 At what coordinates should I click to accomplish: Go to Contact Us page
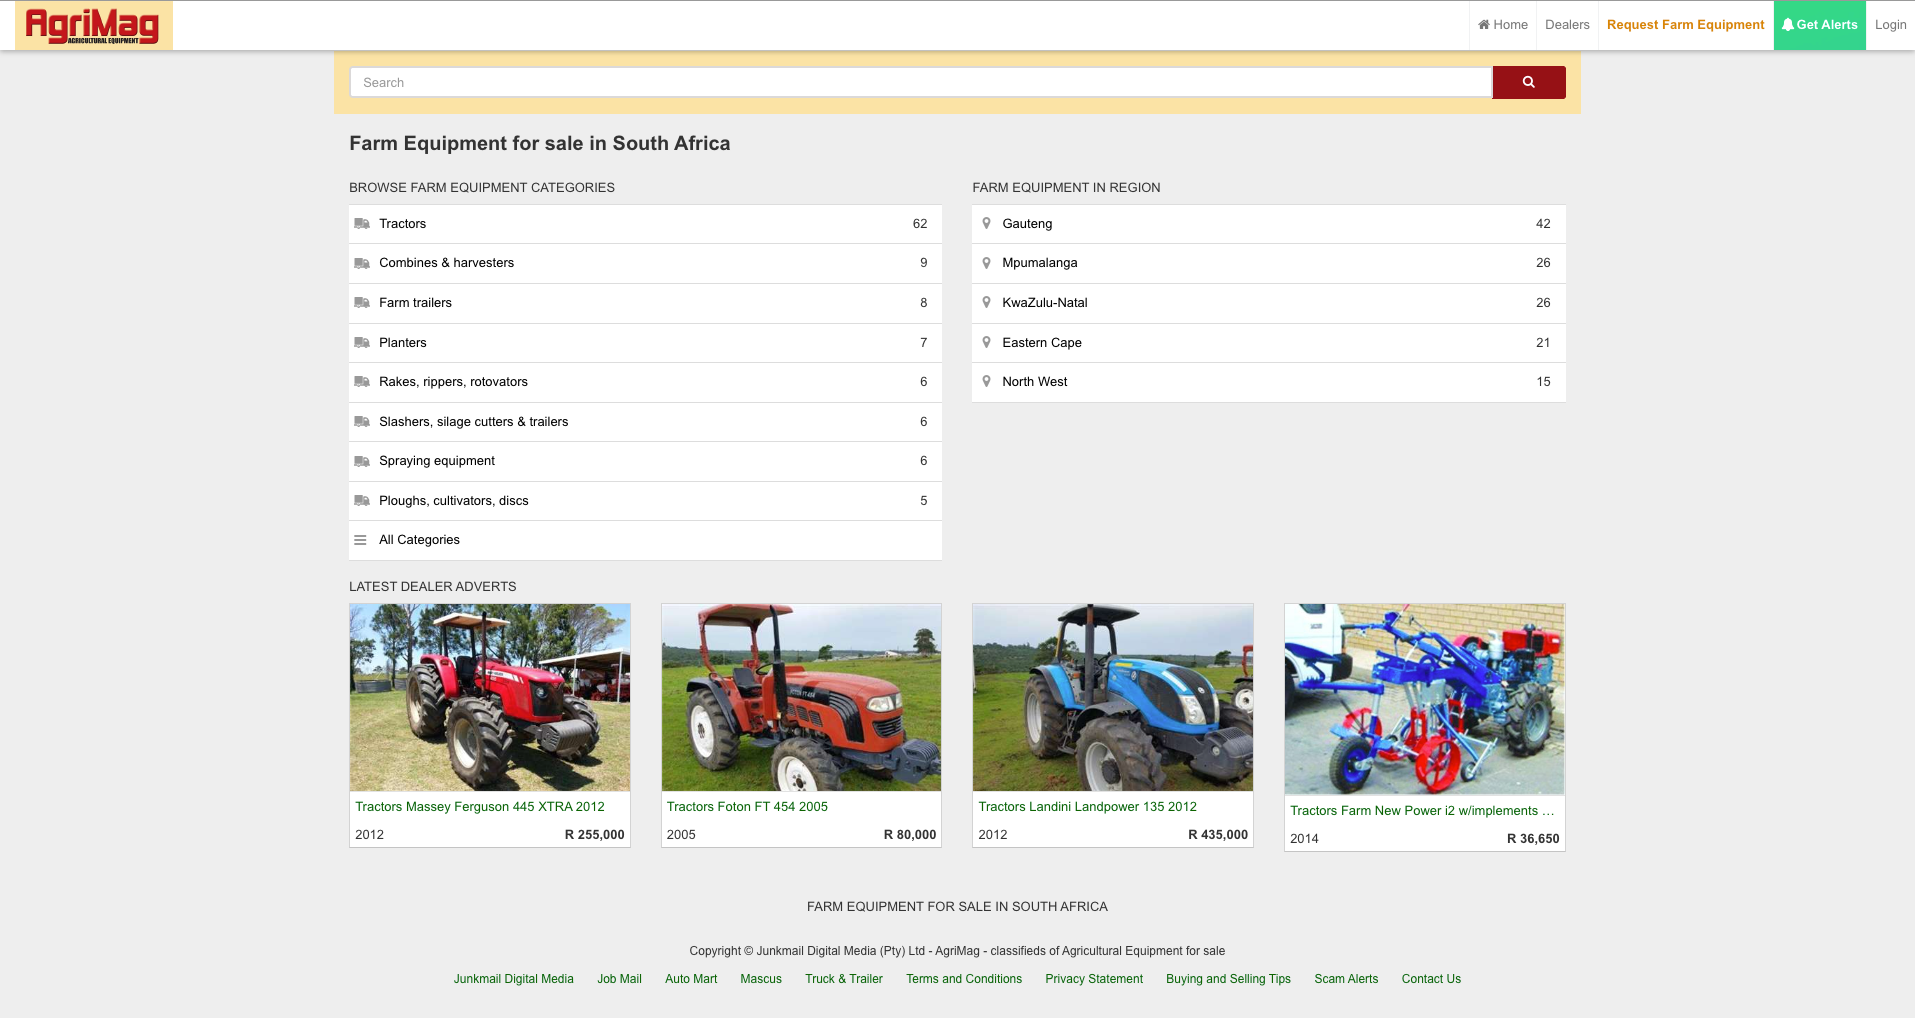(1431, 979)
